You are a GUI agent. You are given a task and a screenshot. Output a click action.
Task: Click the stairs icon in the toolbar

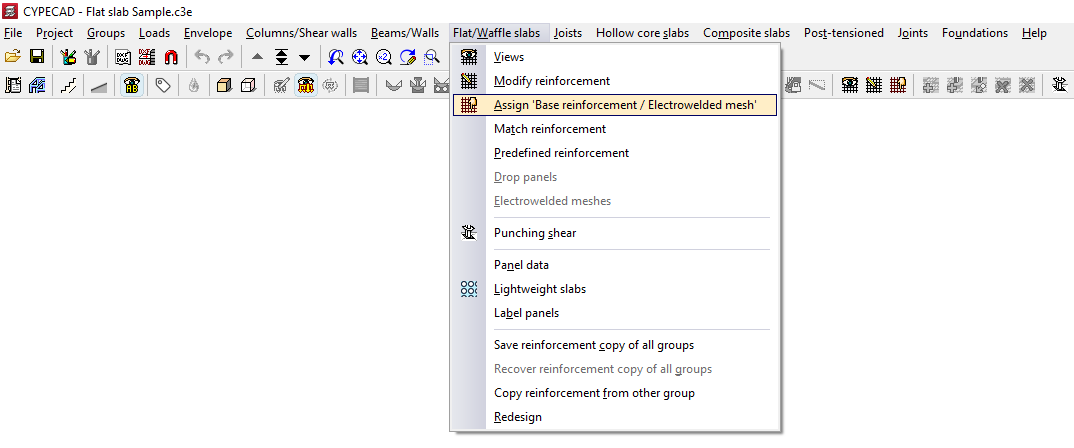(68, 86)
